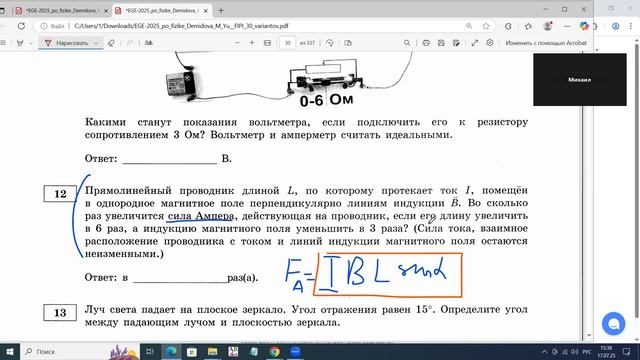The width and height of the screenshot is (640, 360).
Task: Open the notification center icon
Action: point(627,351)
